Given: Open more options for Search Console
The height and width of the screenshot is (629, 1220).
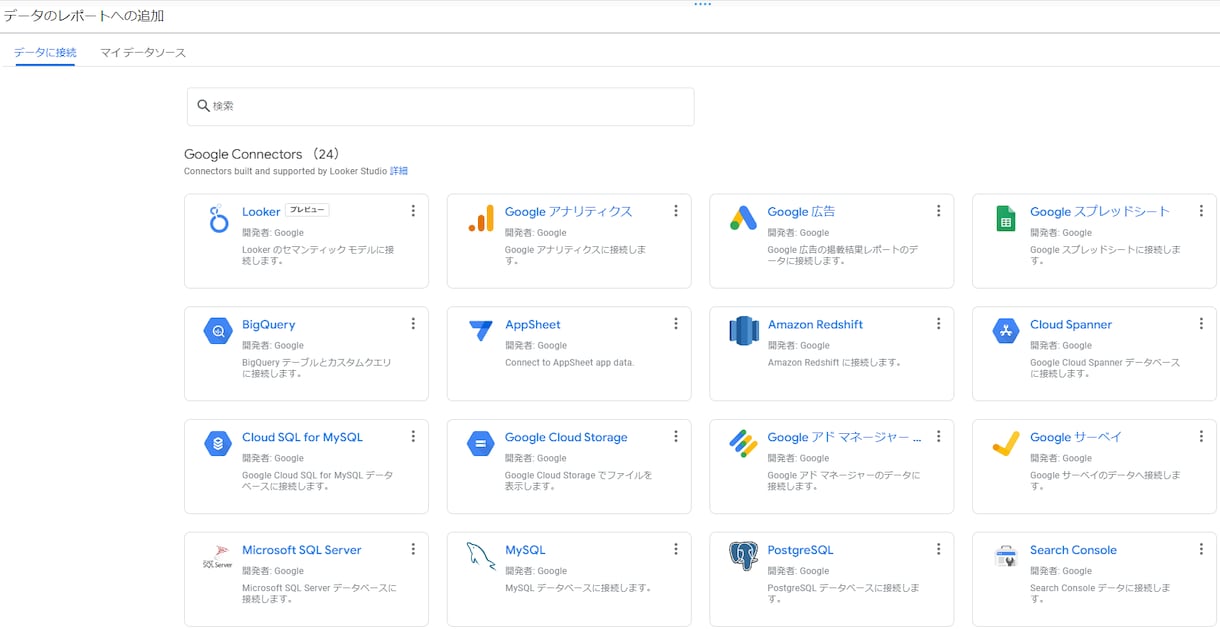Looking at the screenshot, I should 1201,549.
